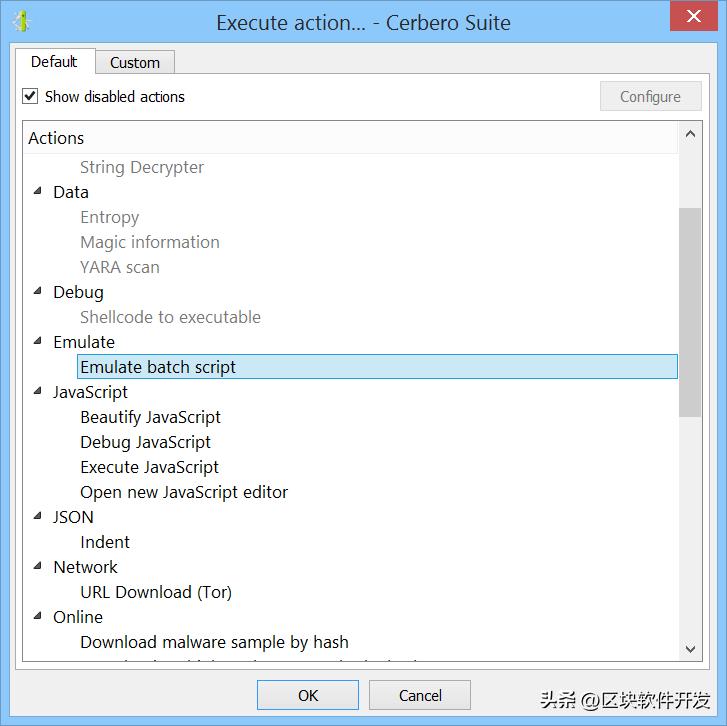Click the Configure button
The width and height of the screenshot is (727, 726).
click(x=650, y=96)
